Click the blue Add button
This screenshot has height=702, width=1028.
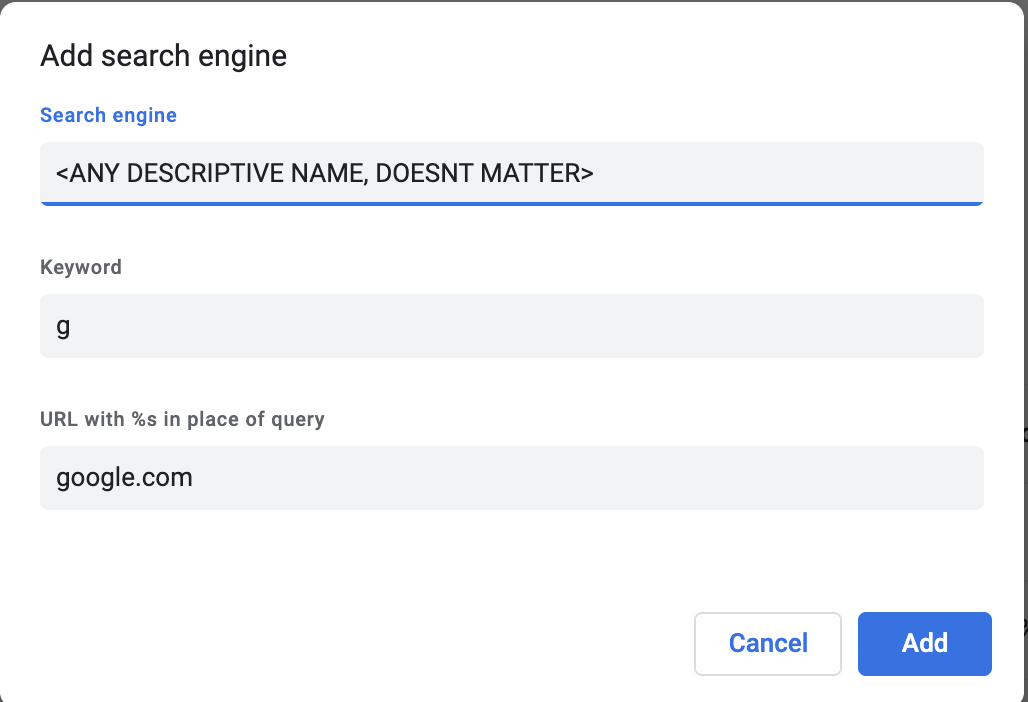coord(924,643)
